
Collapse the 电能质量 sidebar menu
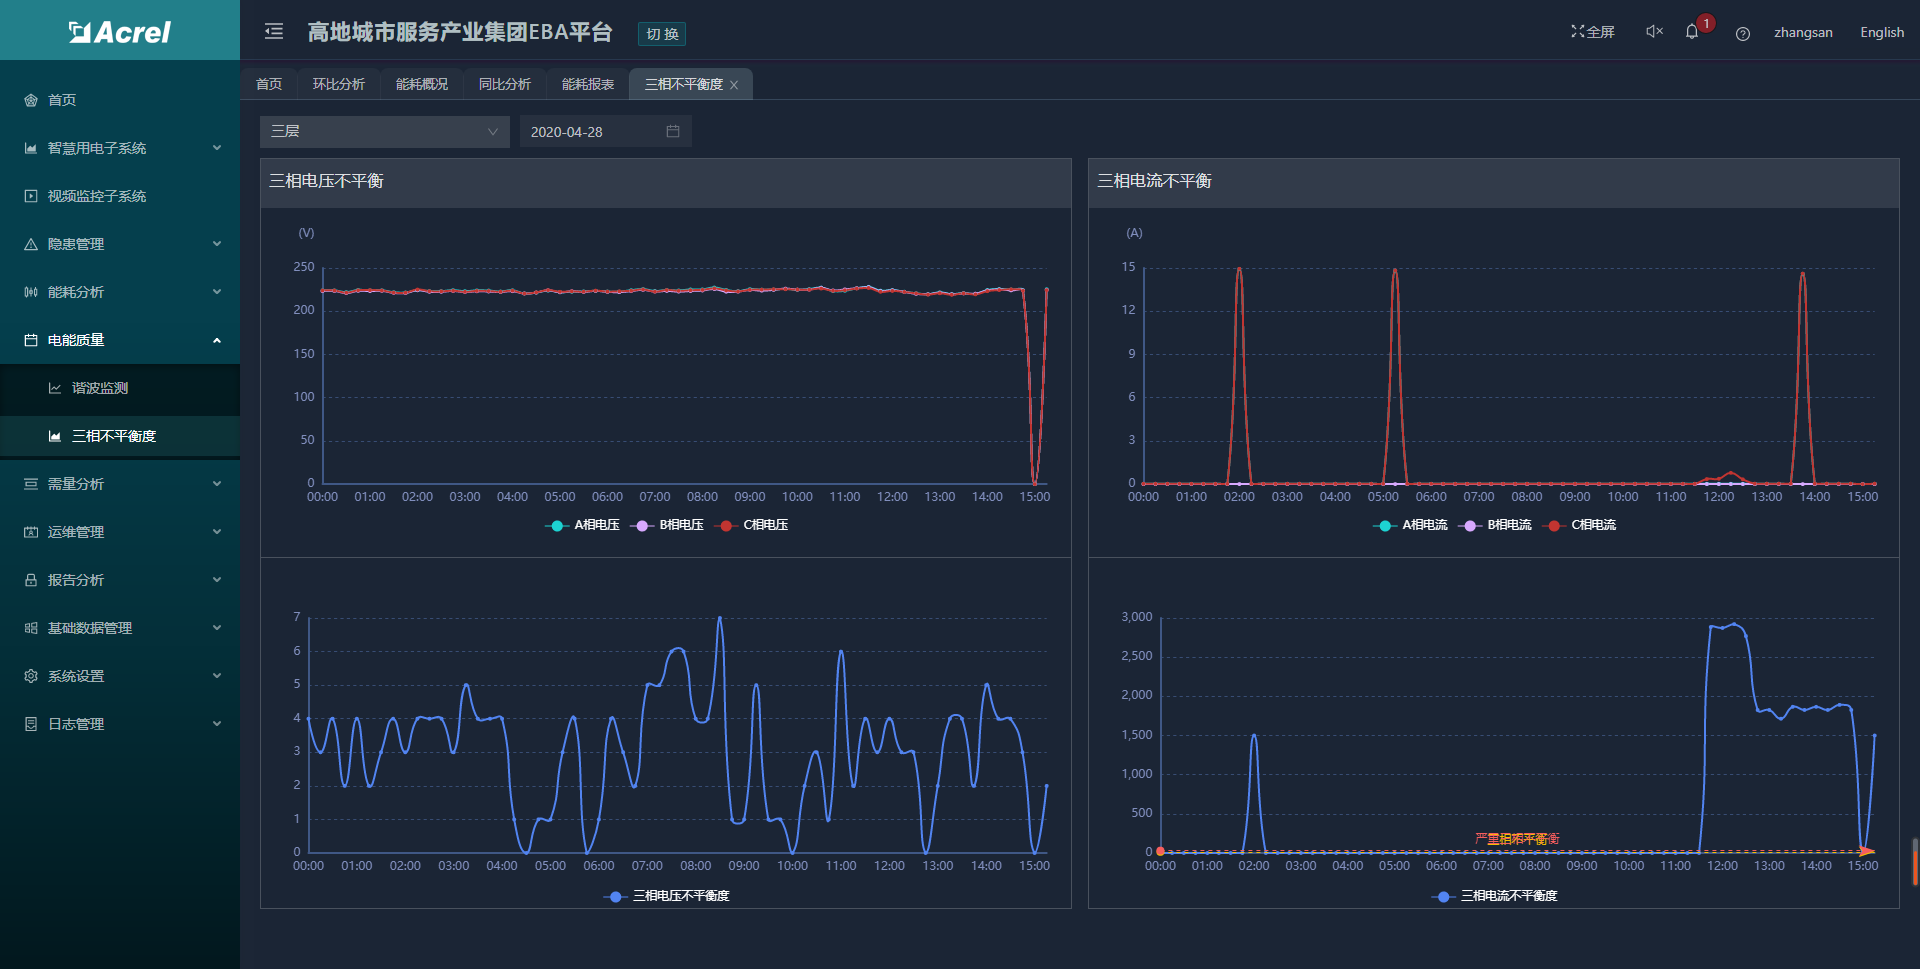point(120,340)
